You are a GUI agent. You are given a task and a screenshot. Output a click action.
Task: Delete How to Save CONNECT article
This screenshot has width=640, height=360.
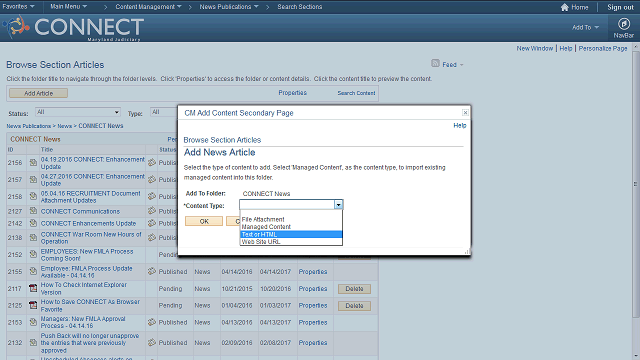coord(354,306)
